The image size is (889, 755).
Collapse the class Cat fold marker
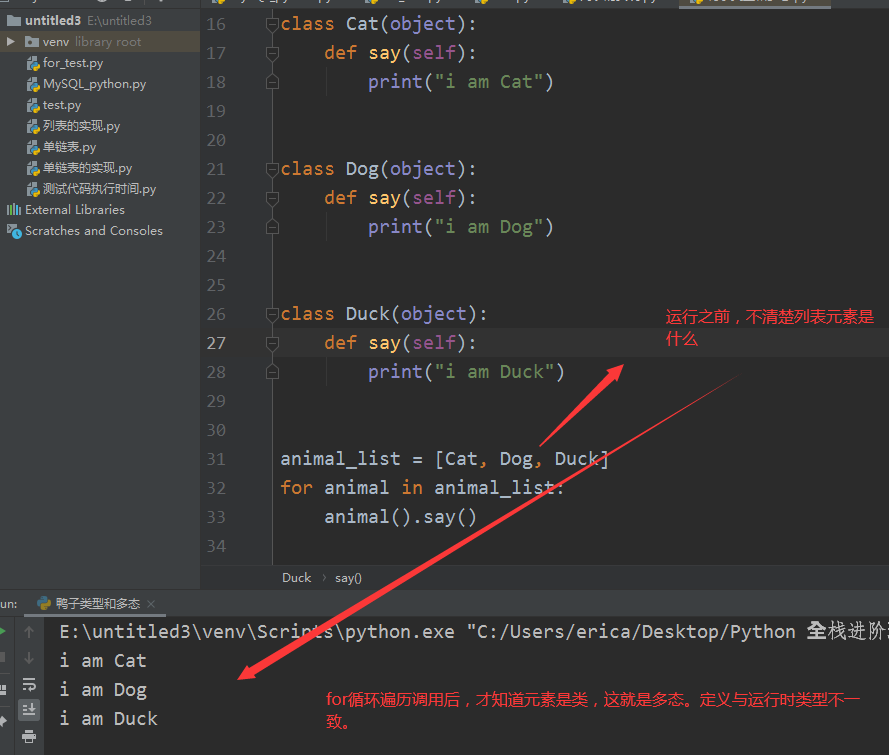(272, 24)
